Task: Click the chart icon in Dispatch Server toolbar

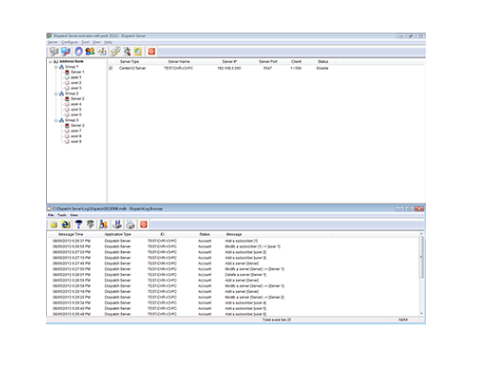Action: [102, 52]
